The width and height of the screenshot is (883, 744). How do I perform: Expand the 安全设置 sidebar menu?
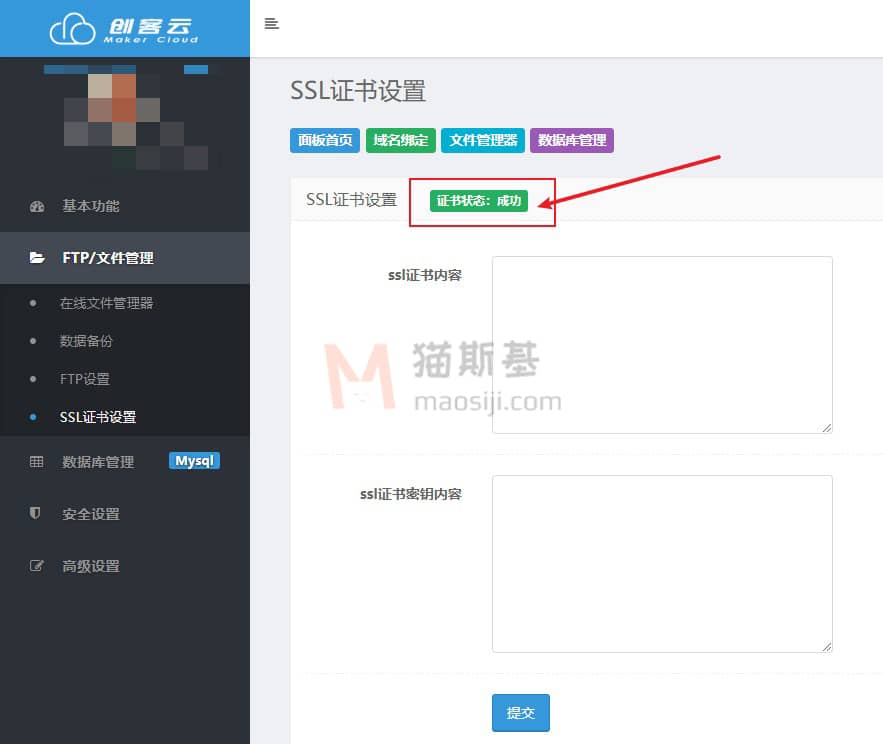click(x=90, y=514)
